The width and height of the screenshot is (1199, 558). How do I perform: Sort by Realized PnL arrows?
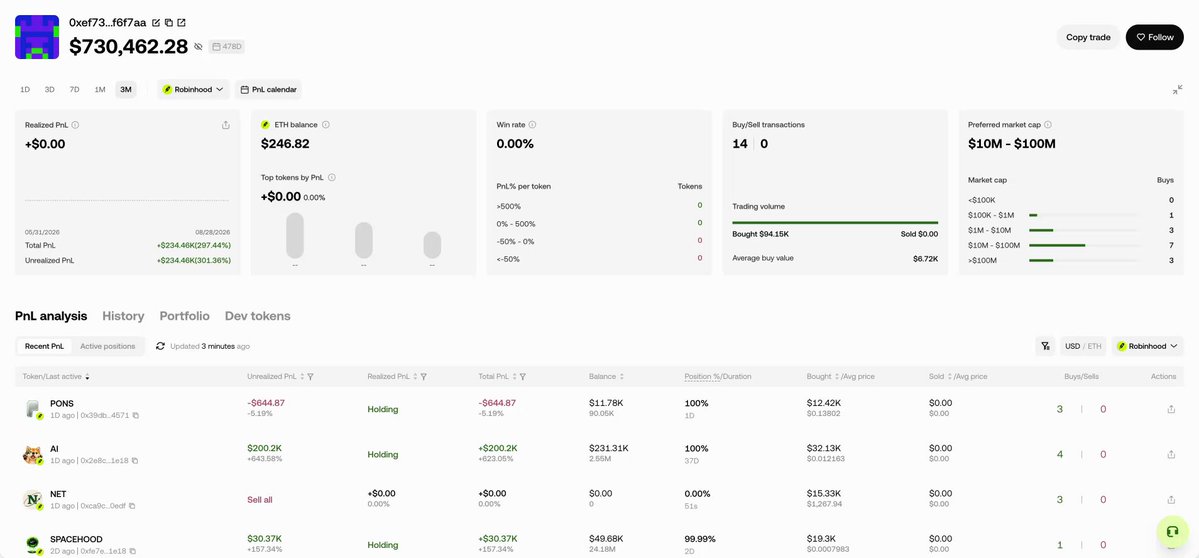(414, 377)
